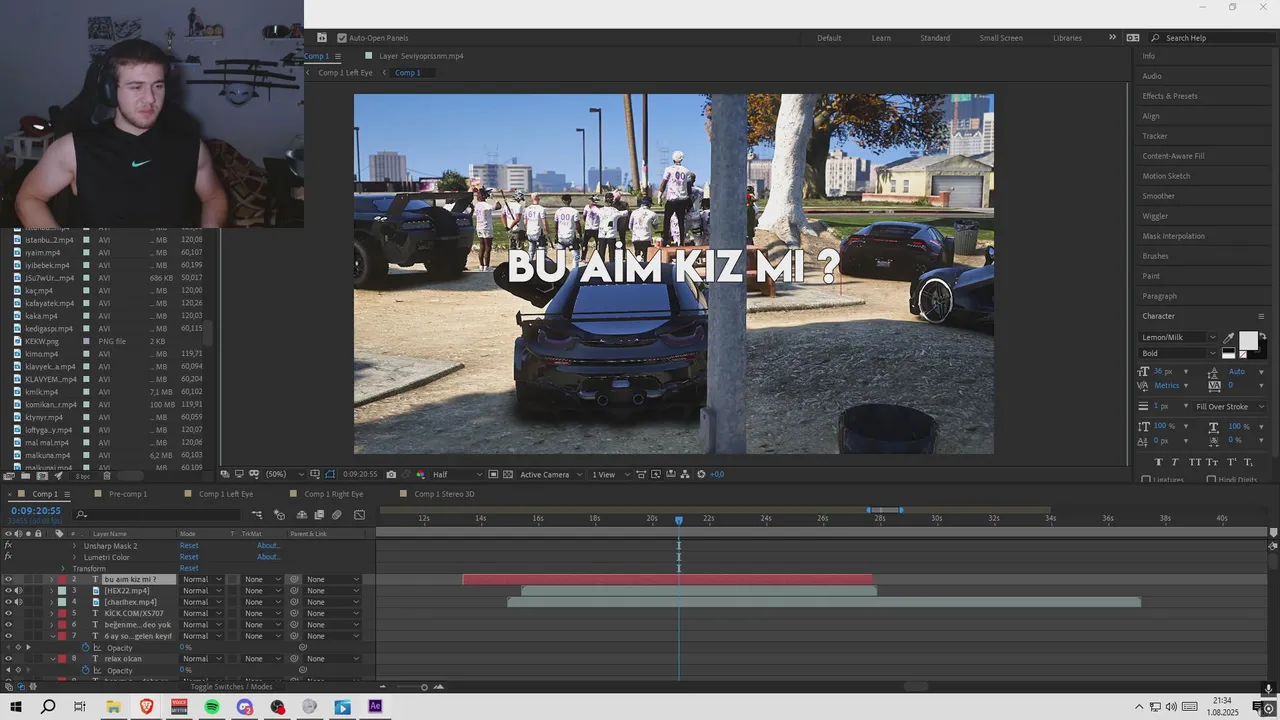Apply Small Caps text style
The height and width of the screenshot is (720, 1280).
click(1212, 462)
